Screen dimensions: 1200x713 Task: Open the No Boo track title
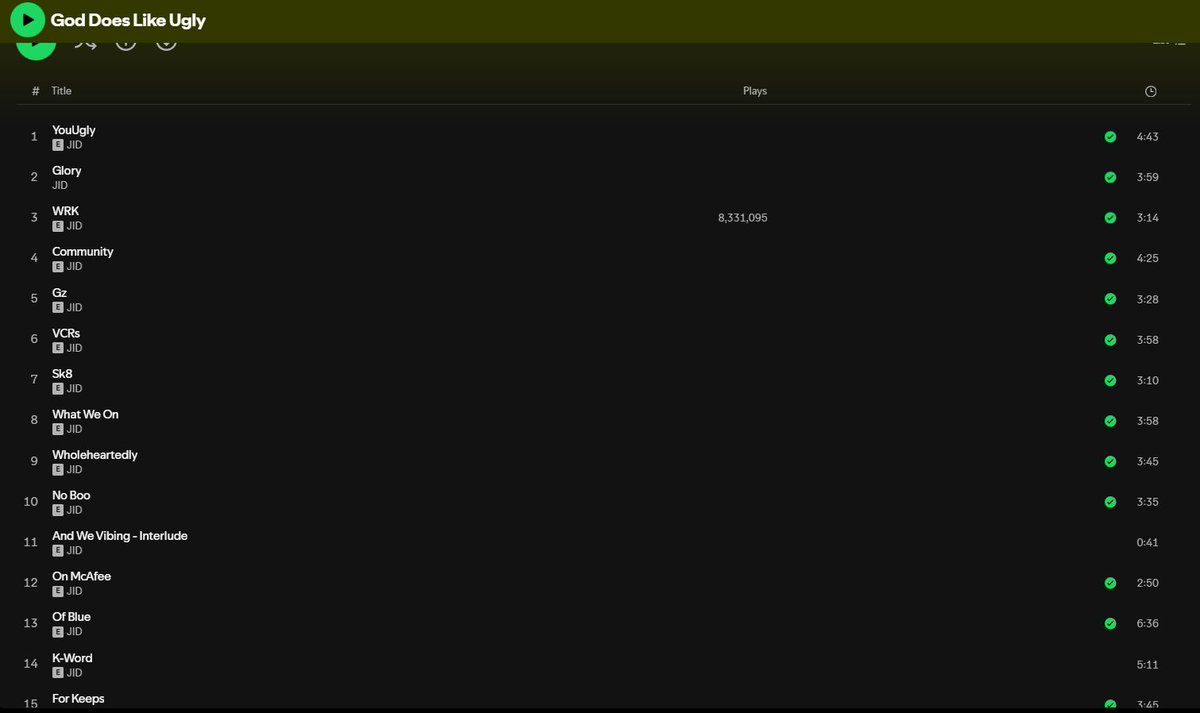click(72, 495)
